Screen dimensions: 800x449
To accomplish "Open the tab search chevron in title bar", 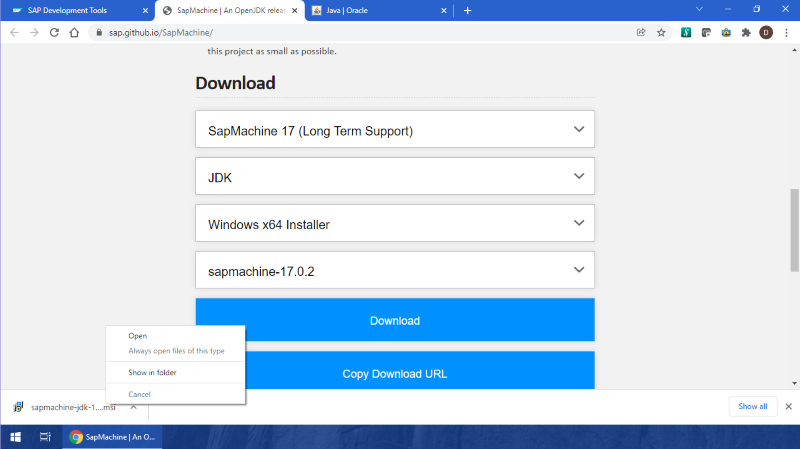I will point(699,9).
